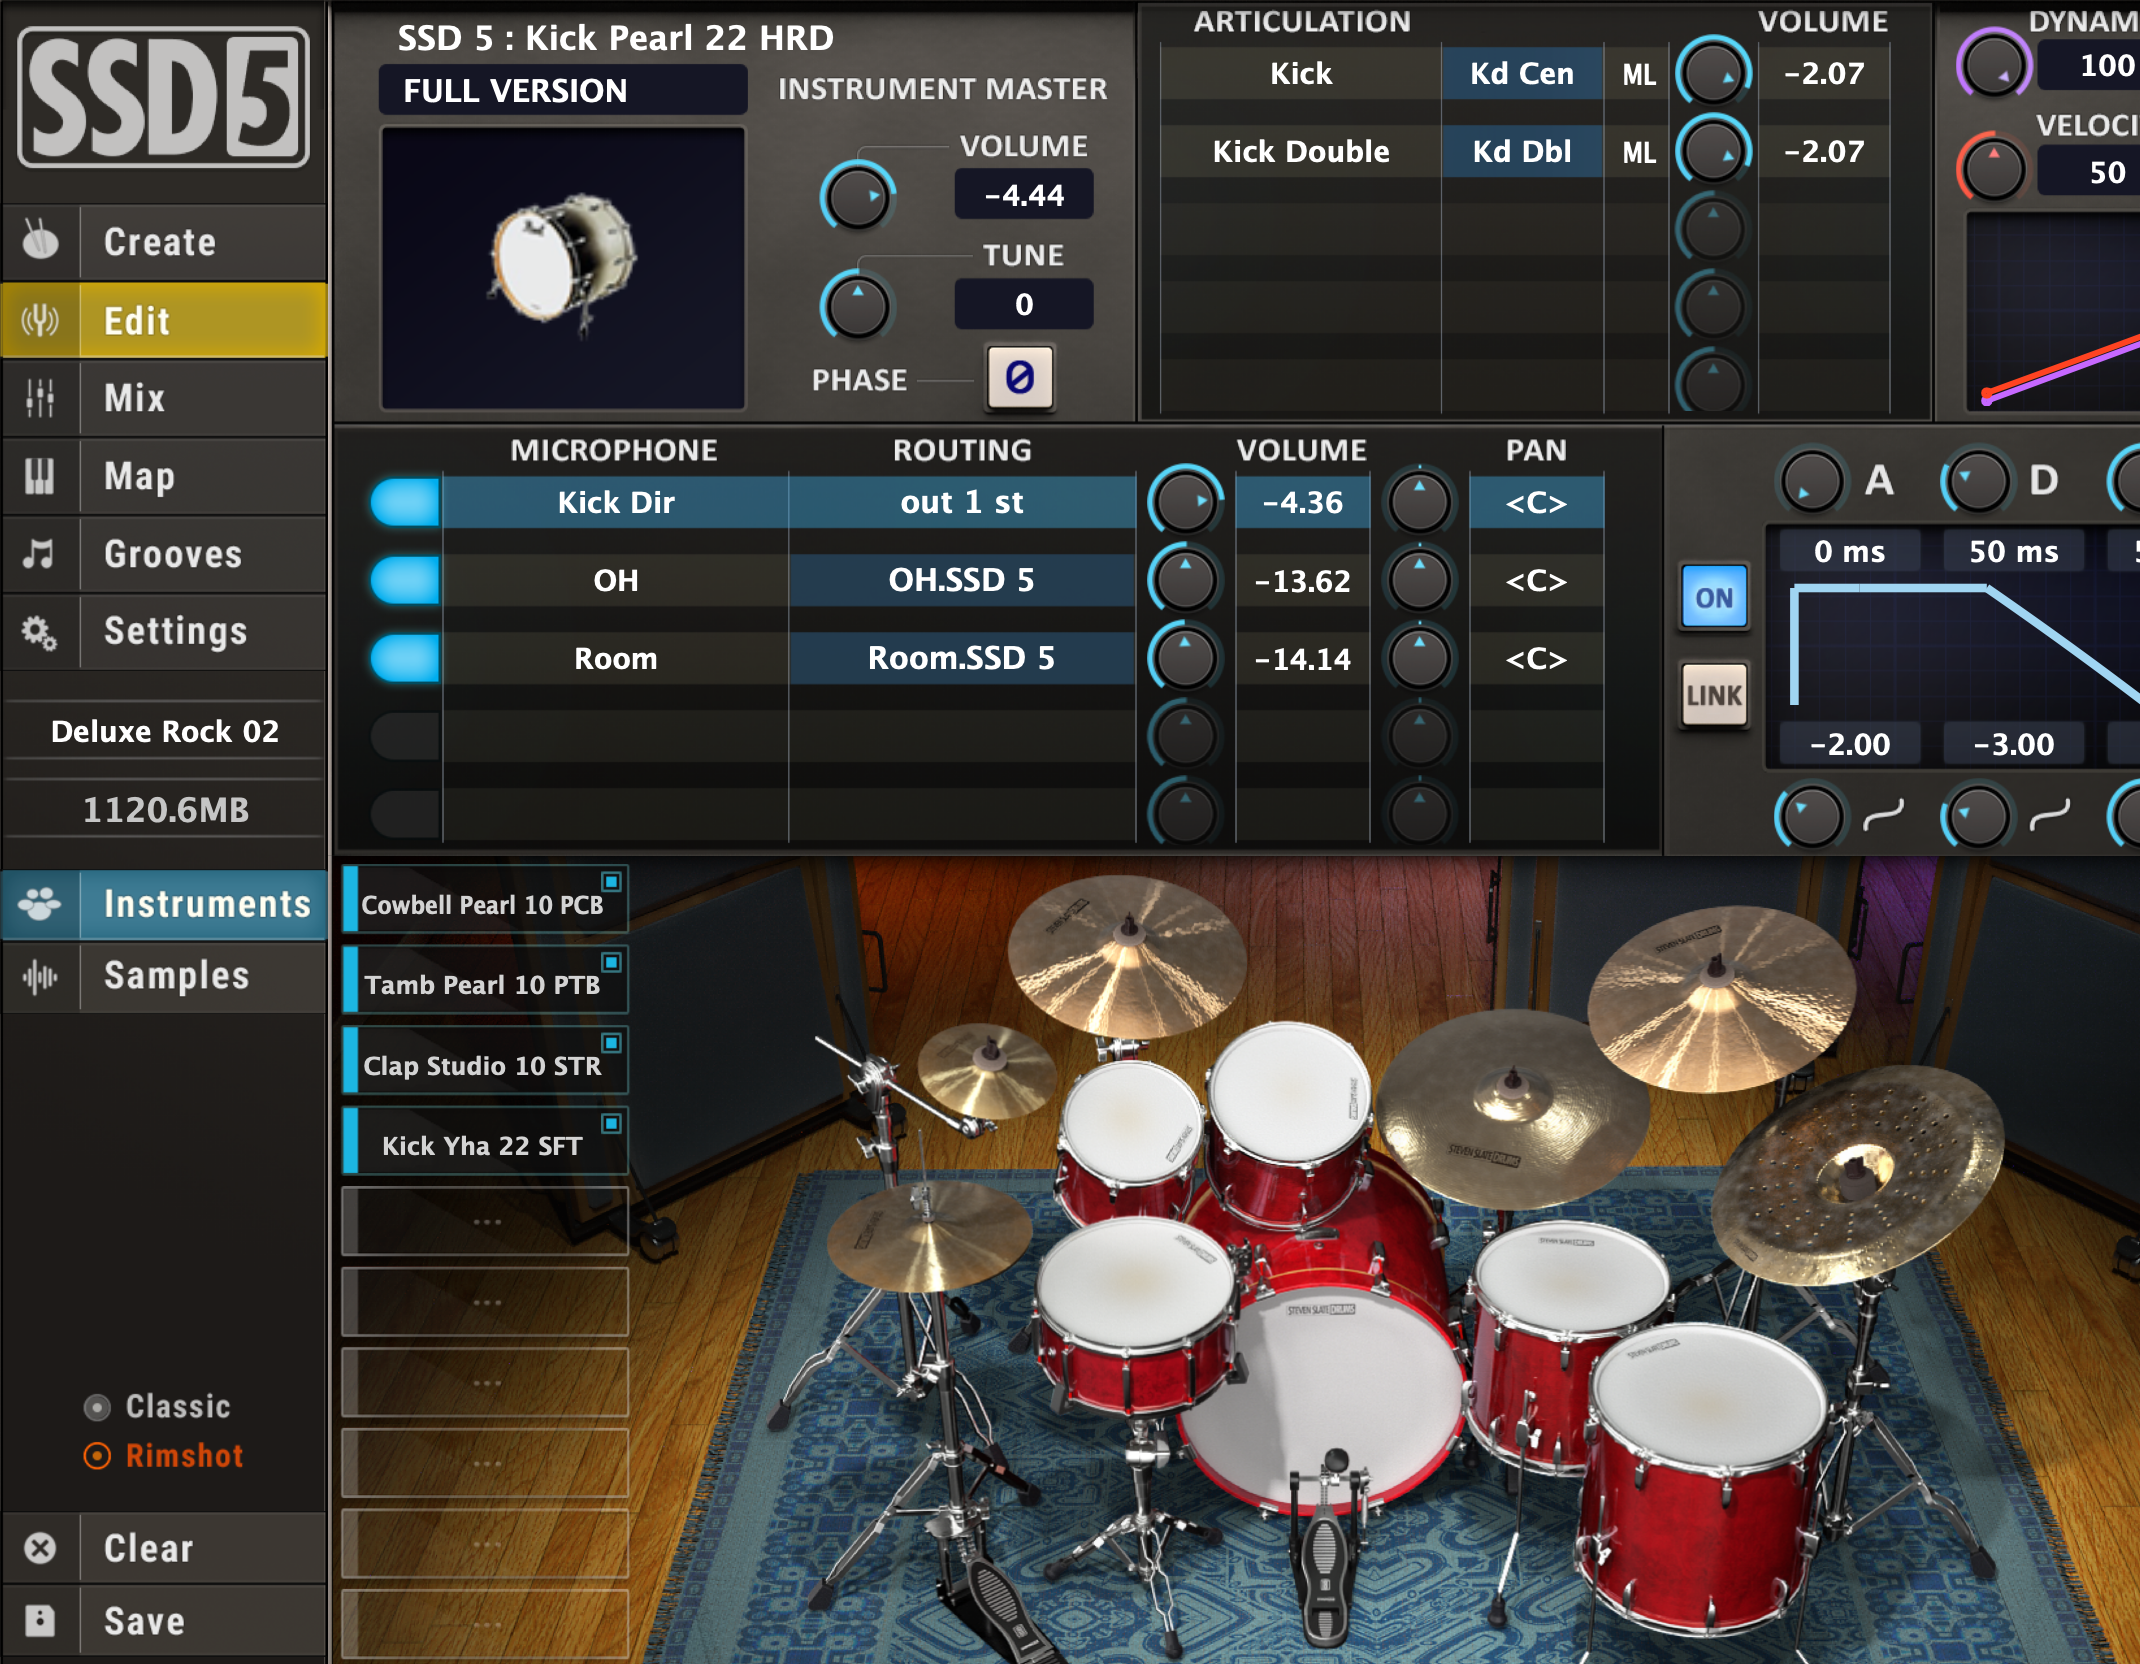Open Settings via the gear icon
Image resolution: width=2140 pixels, height=1664 pixels.
coord(40,632)
